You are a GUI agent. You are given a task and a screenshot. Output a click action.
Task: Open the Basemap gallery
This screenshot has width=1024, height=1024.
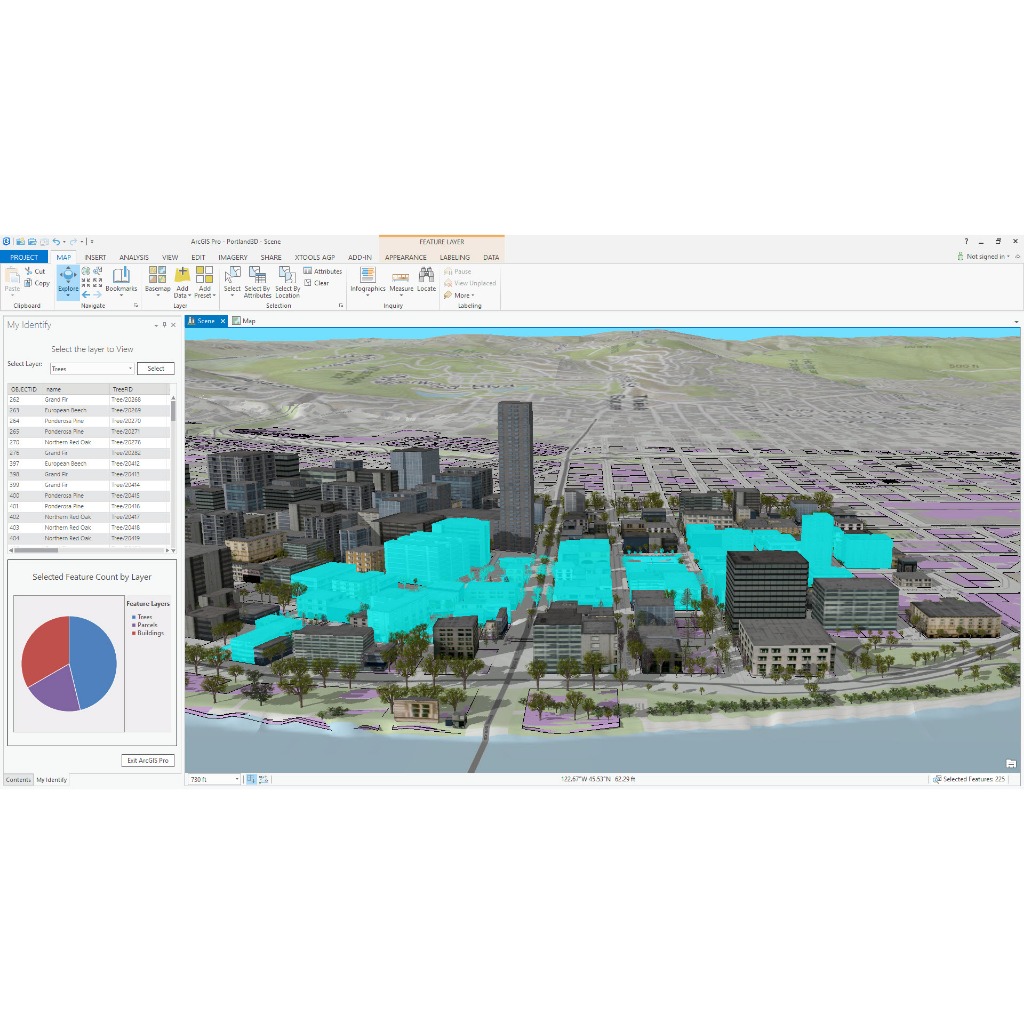[157, 281]
